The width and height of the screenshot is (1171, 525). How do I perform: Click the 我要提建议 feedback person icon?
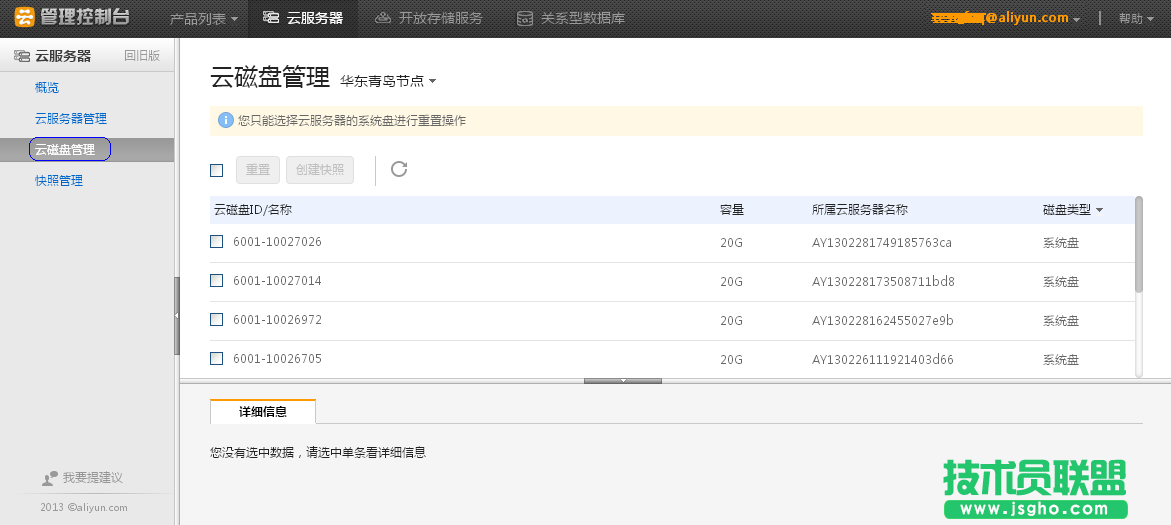pyautogui.click(x=50, y=478)
